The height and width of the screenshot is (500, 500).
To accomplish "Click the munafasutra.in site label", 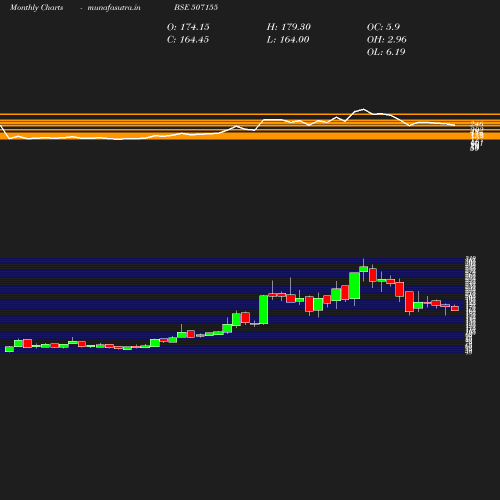I will point(114,7).
